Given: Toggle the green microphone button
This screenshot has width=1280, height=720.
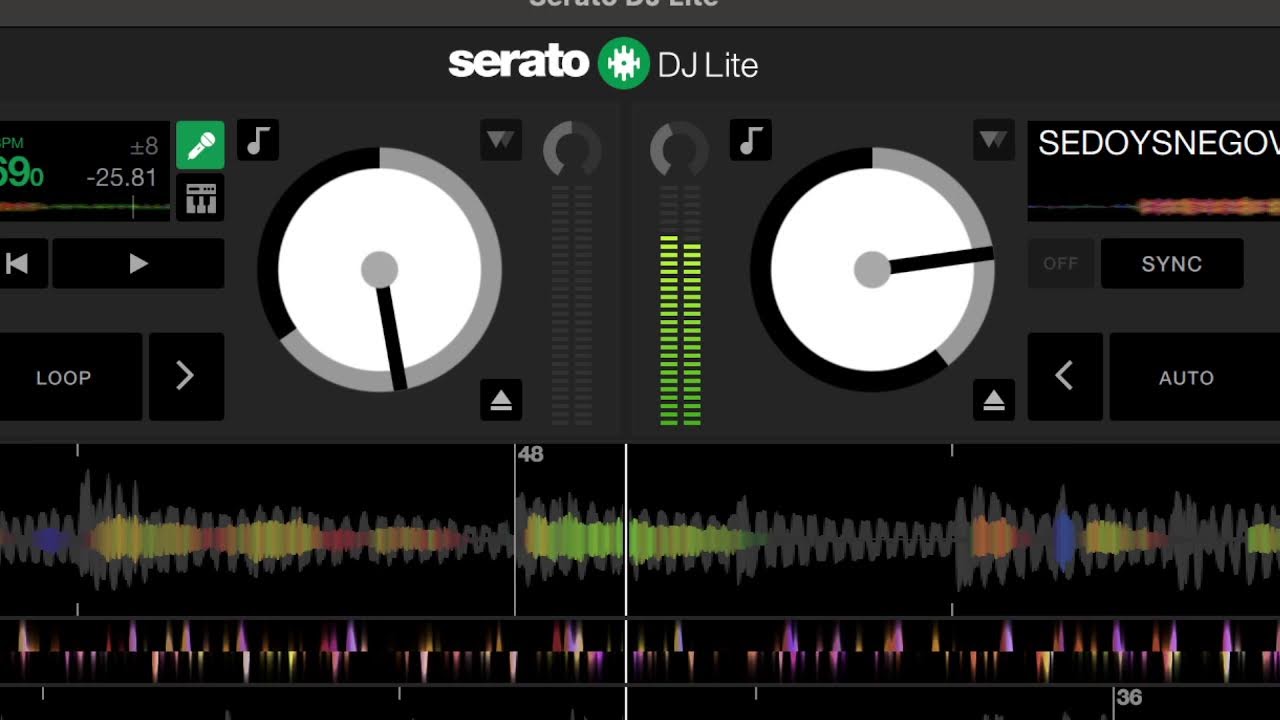Looking at the screenshot, I should coord(200,146).
